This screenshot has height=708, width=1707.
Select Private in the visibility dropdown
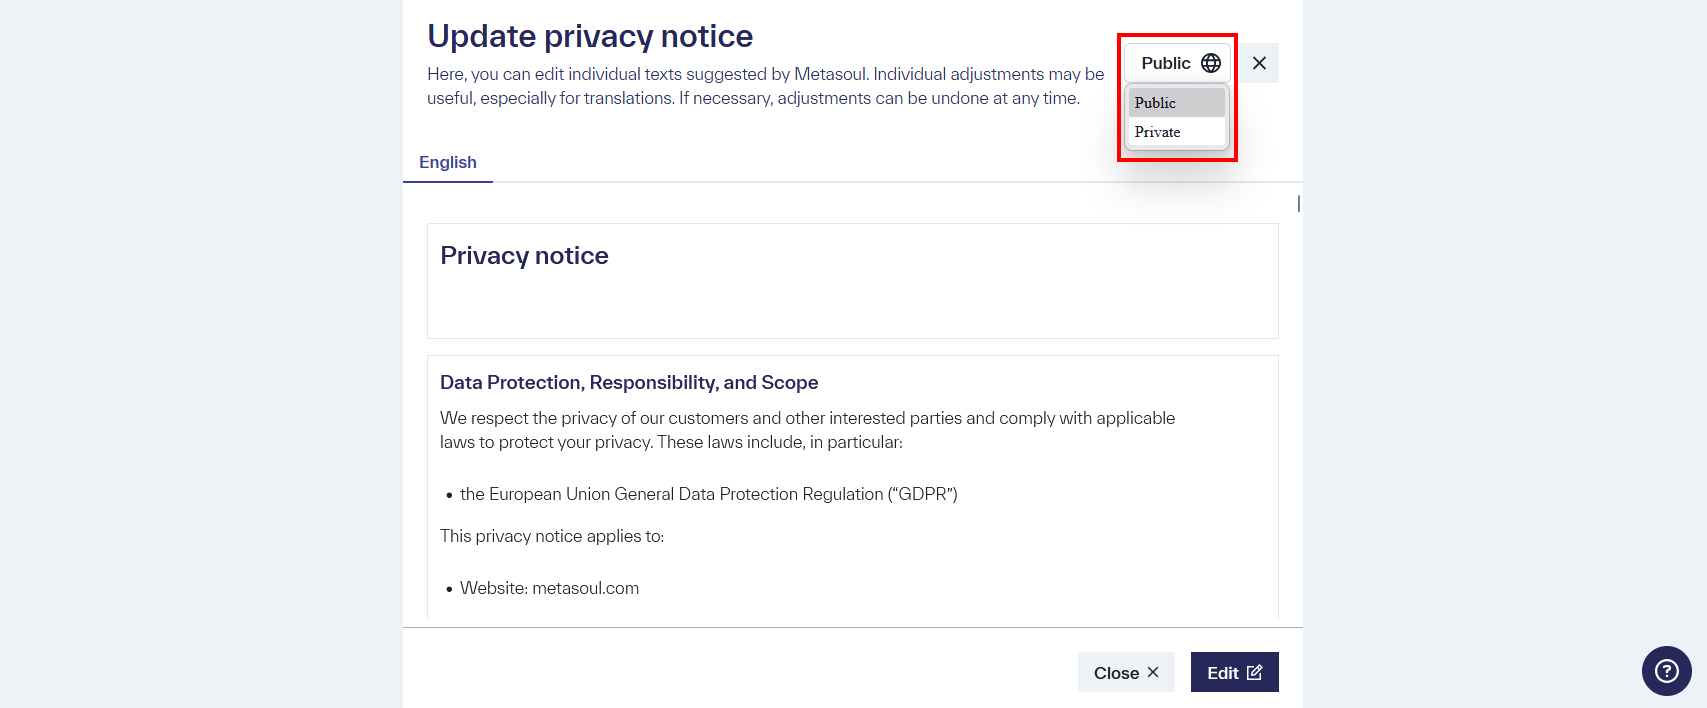coord(1176,131)
